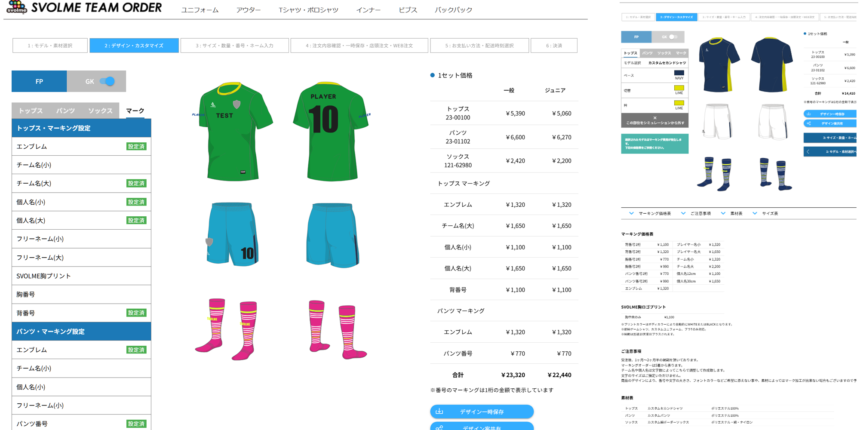Open the Tシャツ・ポロシャツ menu

pos(308,10)
